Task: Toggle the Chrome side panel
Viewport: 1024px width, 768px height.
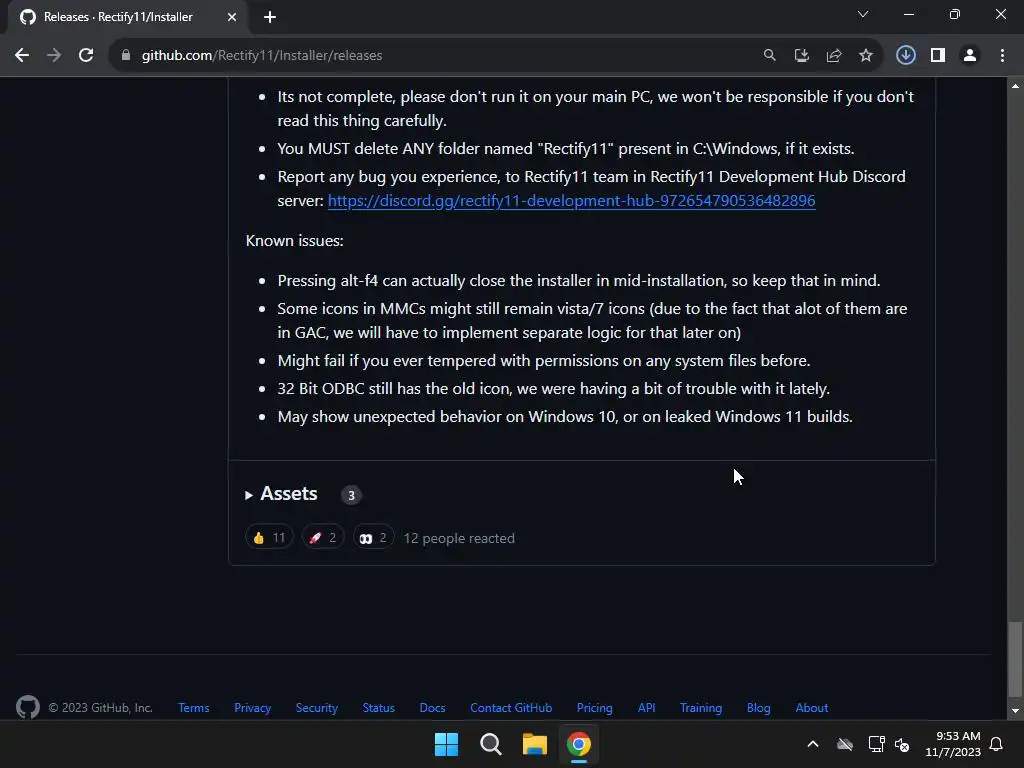Action: pyautogui.click(x=938, y=56)
